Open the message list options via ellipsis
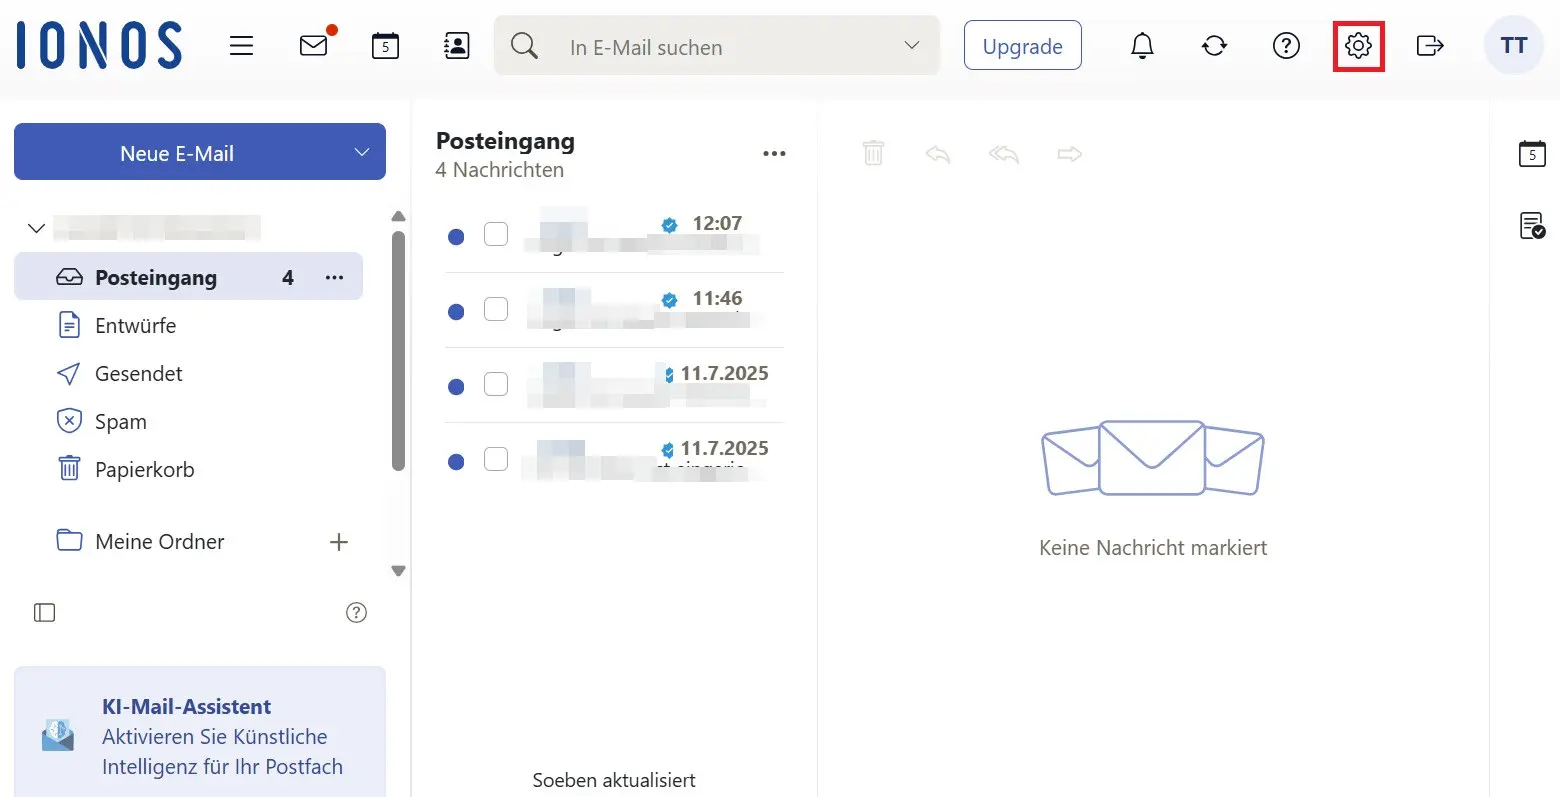Screen dimensions: 1560x797 (774, 152)
